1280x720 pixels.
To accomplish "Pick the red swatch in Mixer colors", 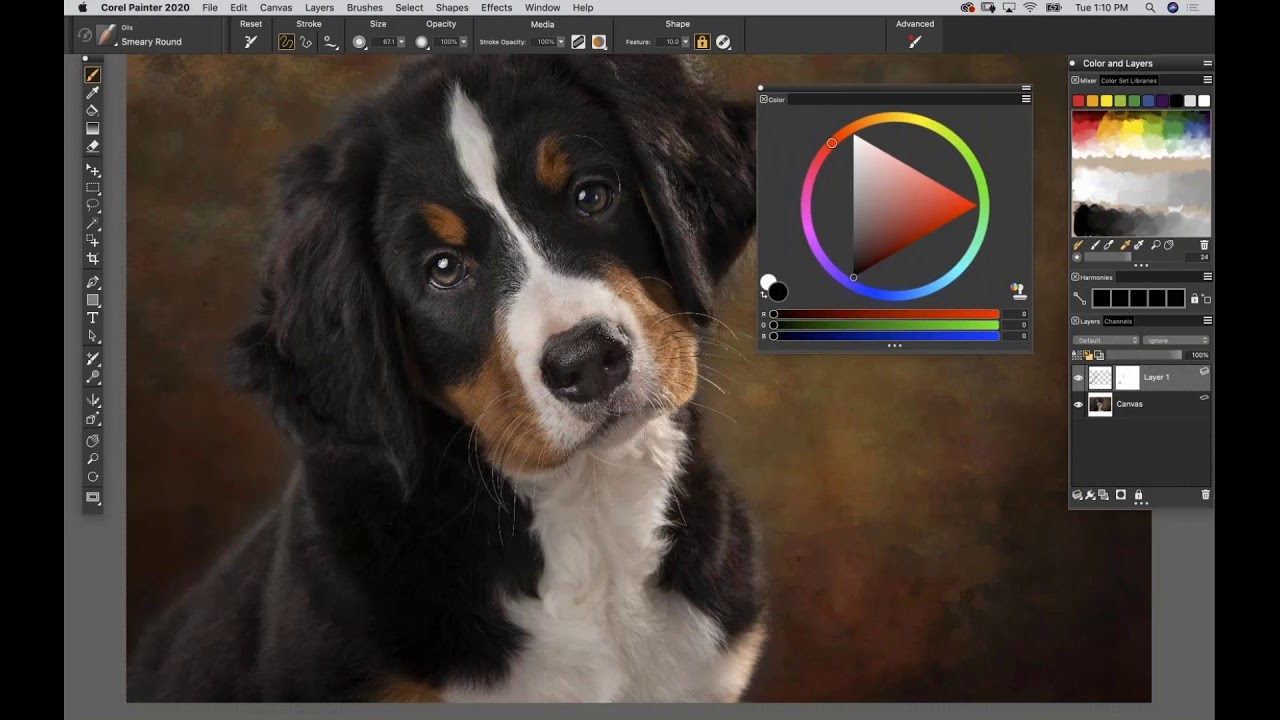I will pos(1078,101).
